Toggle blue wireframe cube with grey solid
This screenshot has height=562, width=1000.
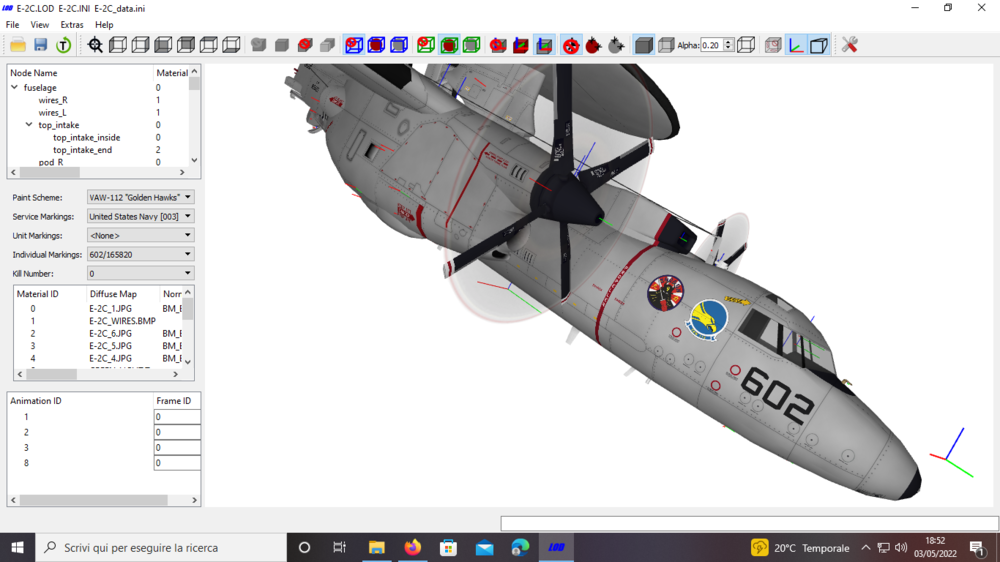(x=399, y=45)
